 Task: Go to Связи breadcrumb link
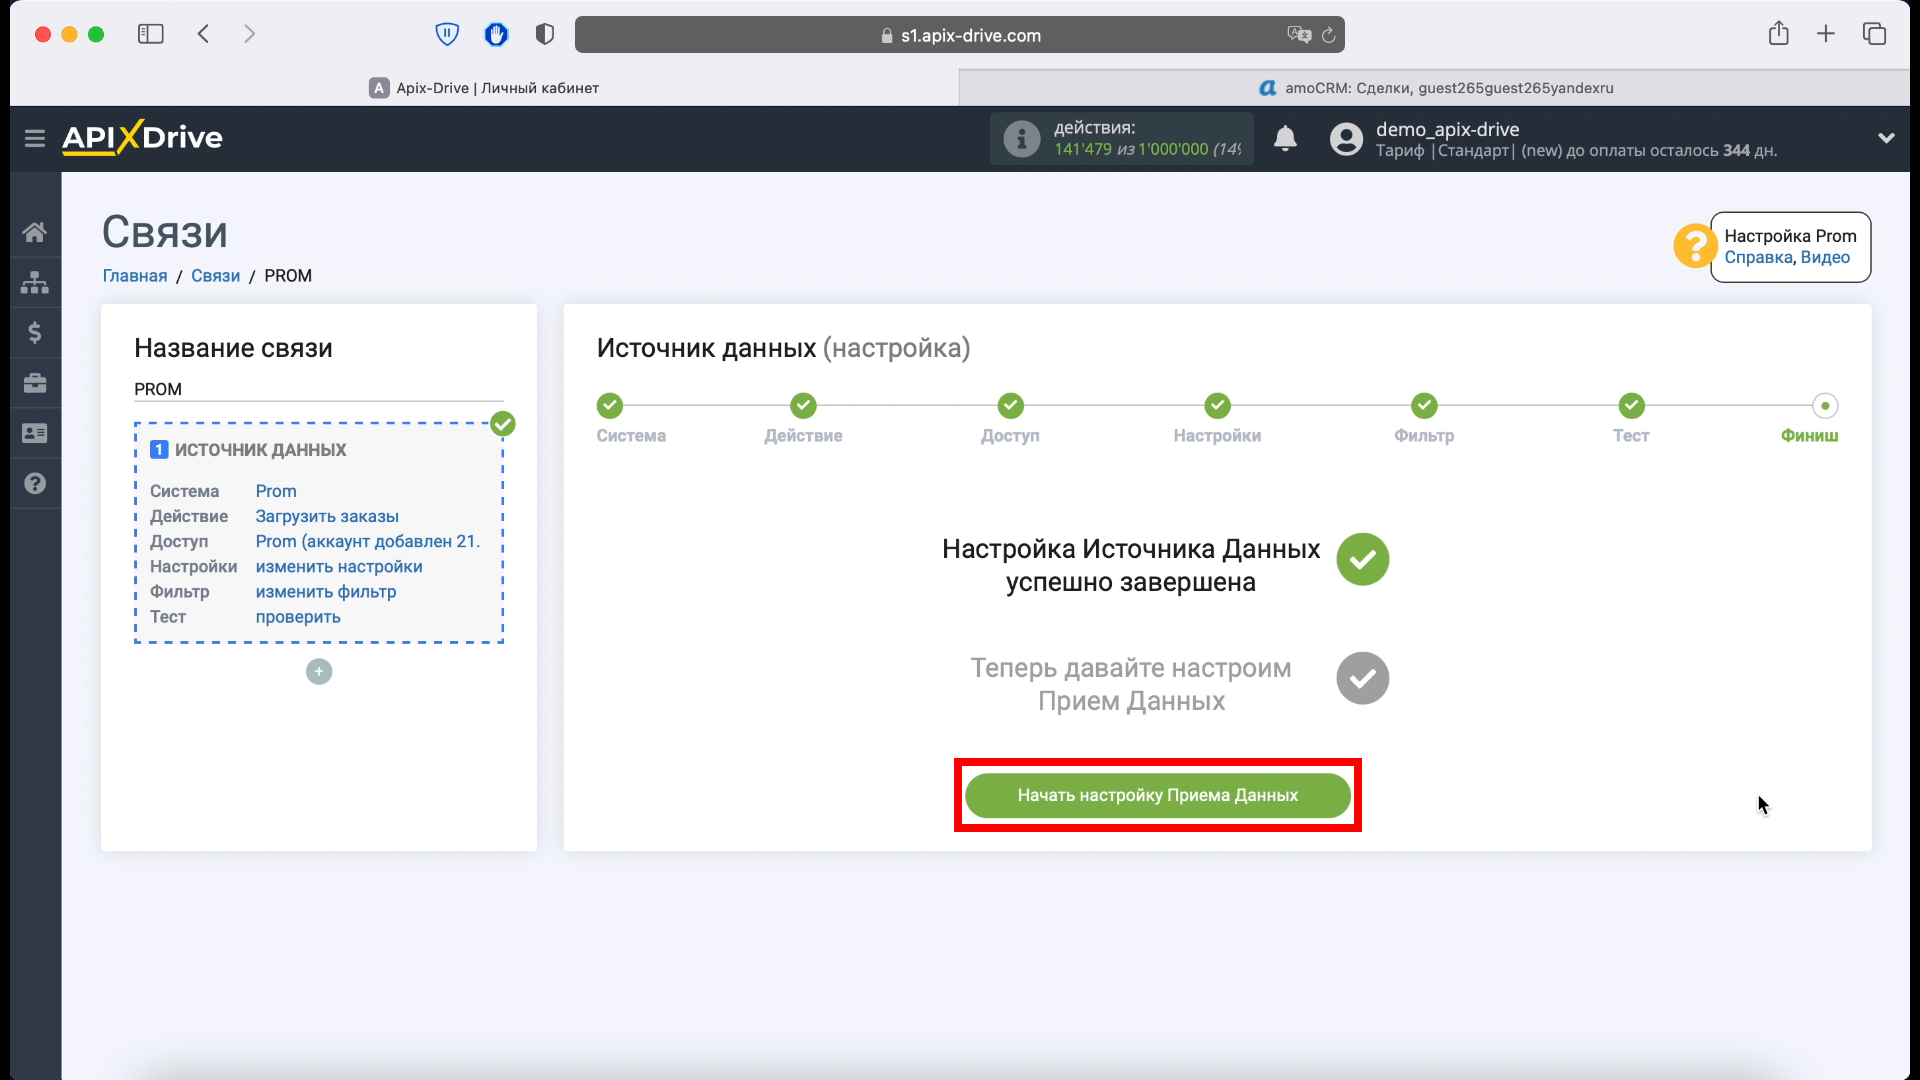tap(216, 276)
